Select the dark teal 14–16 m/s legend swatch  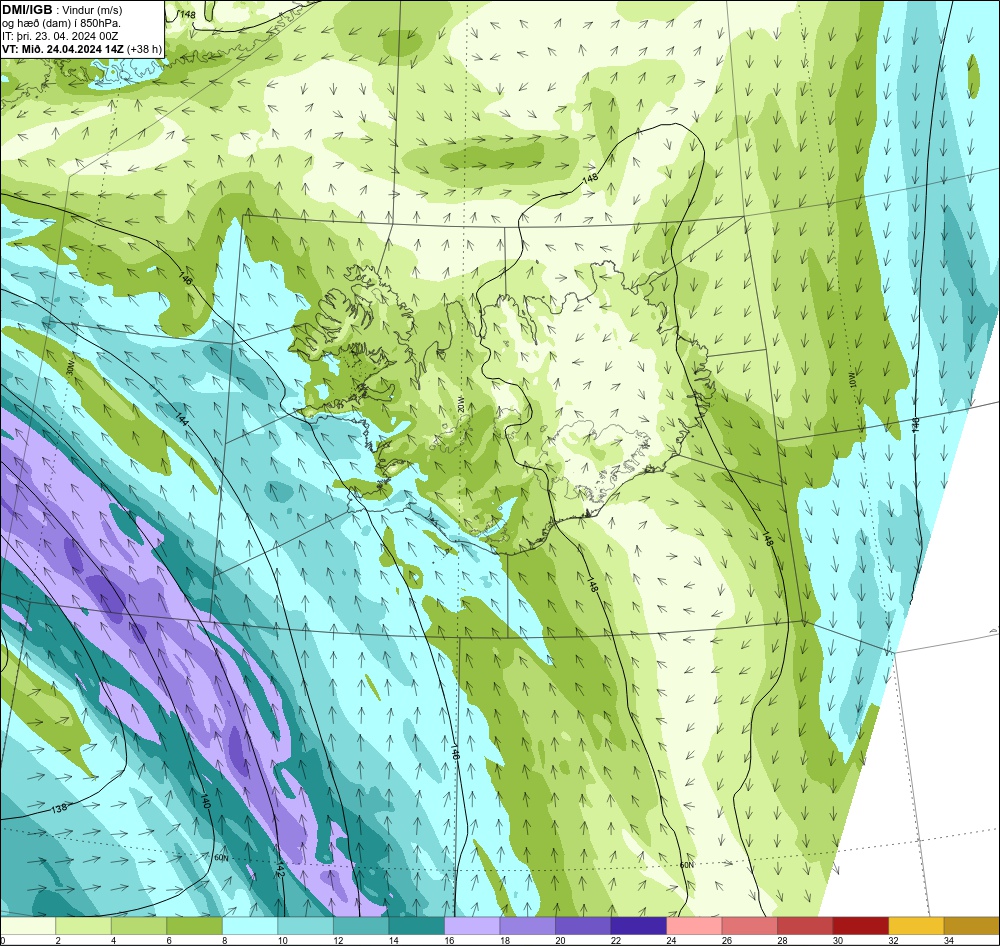pyautogui.click(x=416, y=925)
